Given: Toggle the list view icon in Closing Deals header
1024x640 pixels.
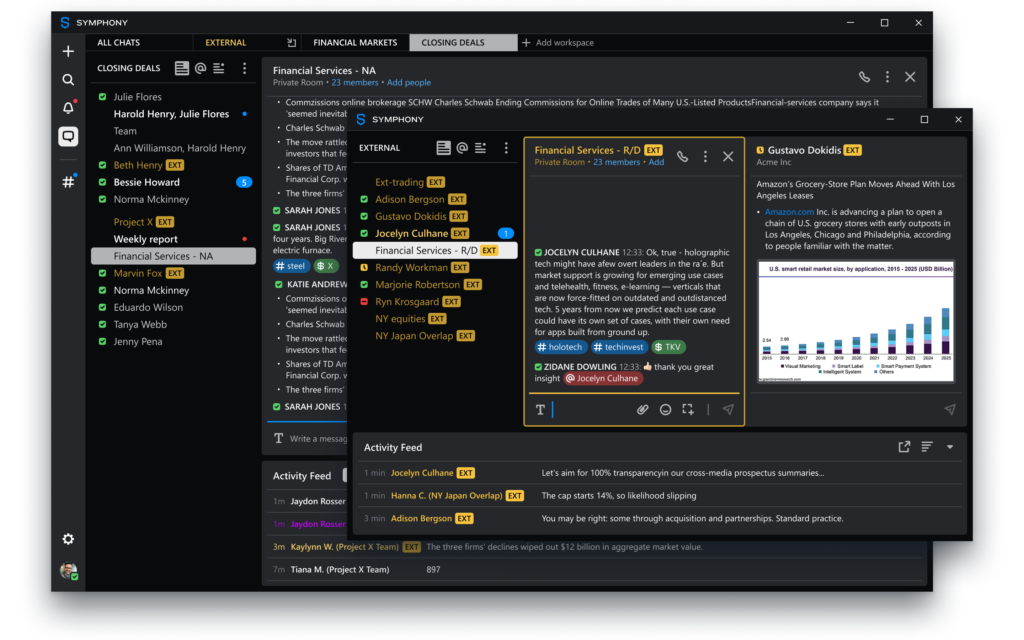Looking at the screenshot, I should click(181, 69).
